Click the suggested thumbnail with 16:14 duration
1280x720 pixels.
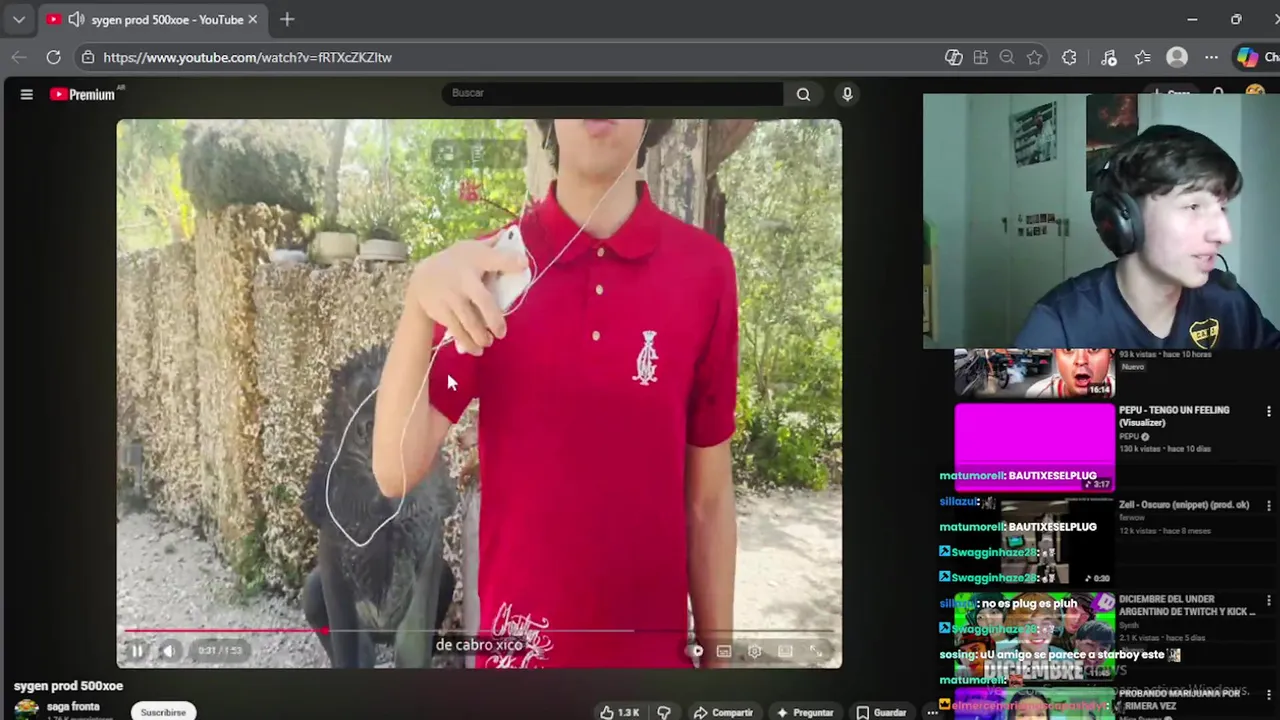tap(1034, 373)
